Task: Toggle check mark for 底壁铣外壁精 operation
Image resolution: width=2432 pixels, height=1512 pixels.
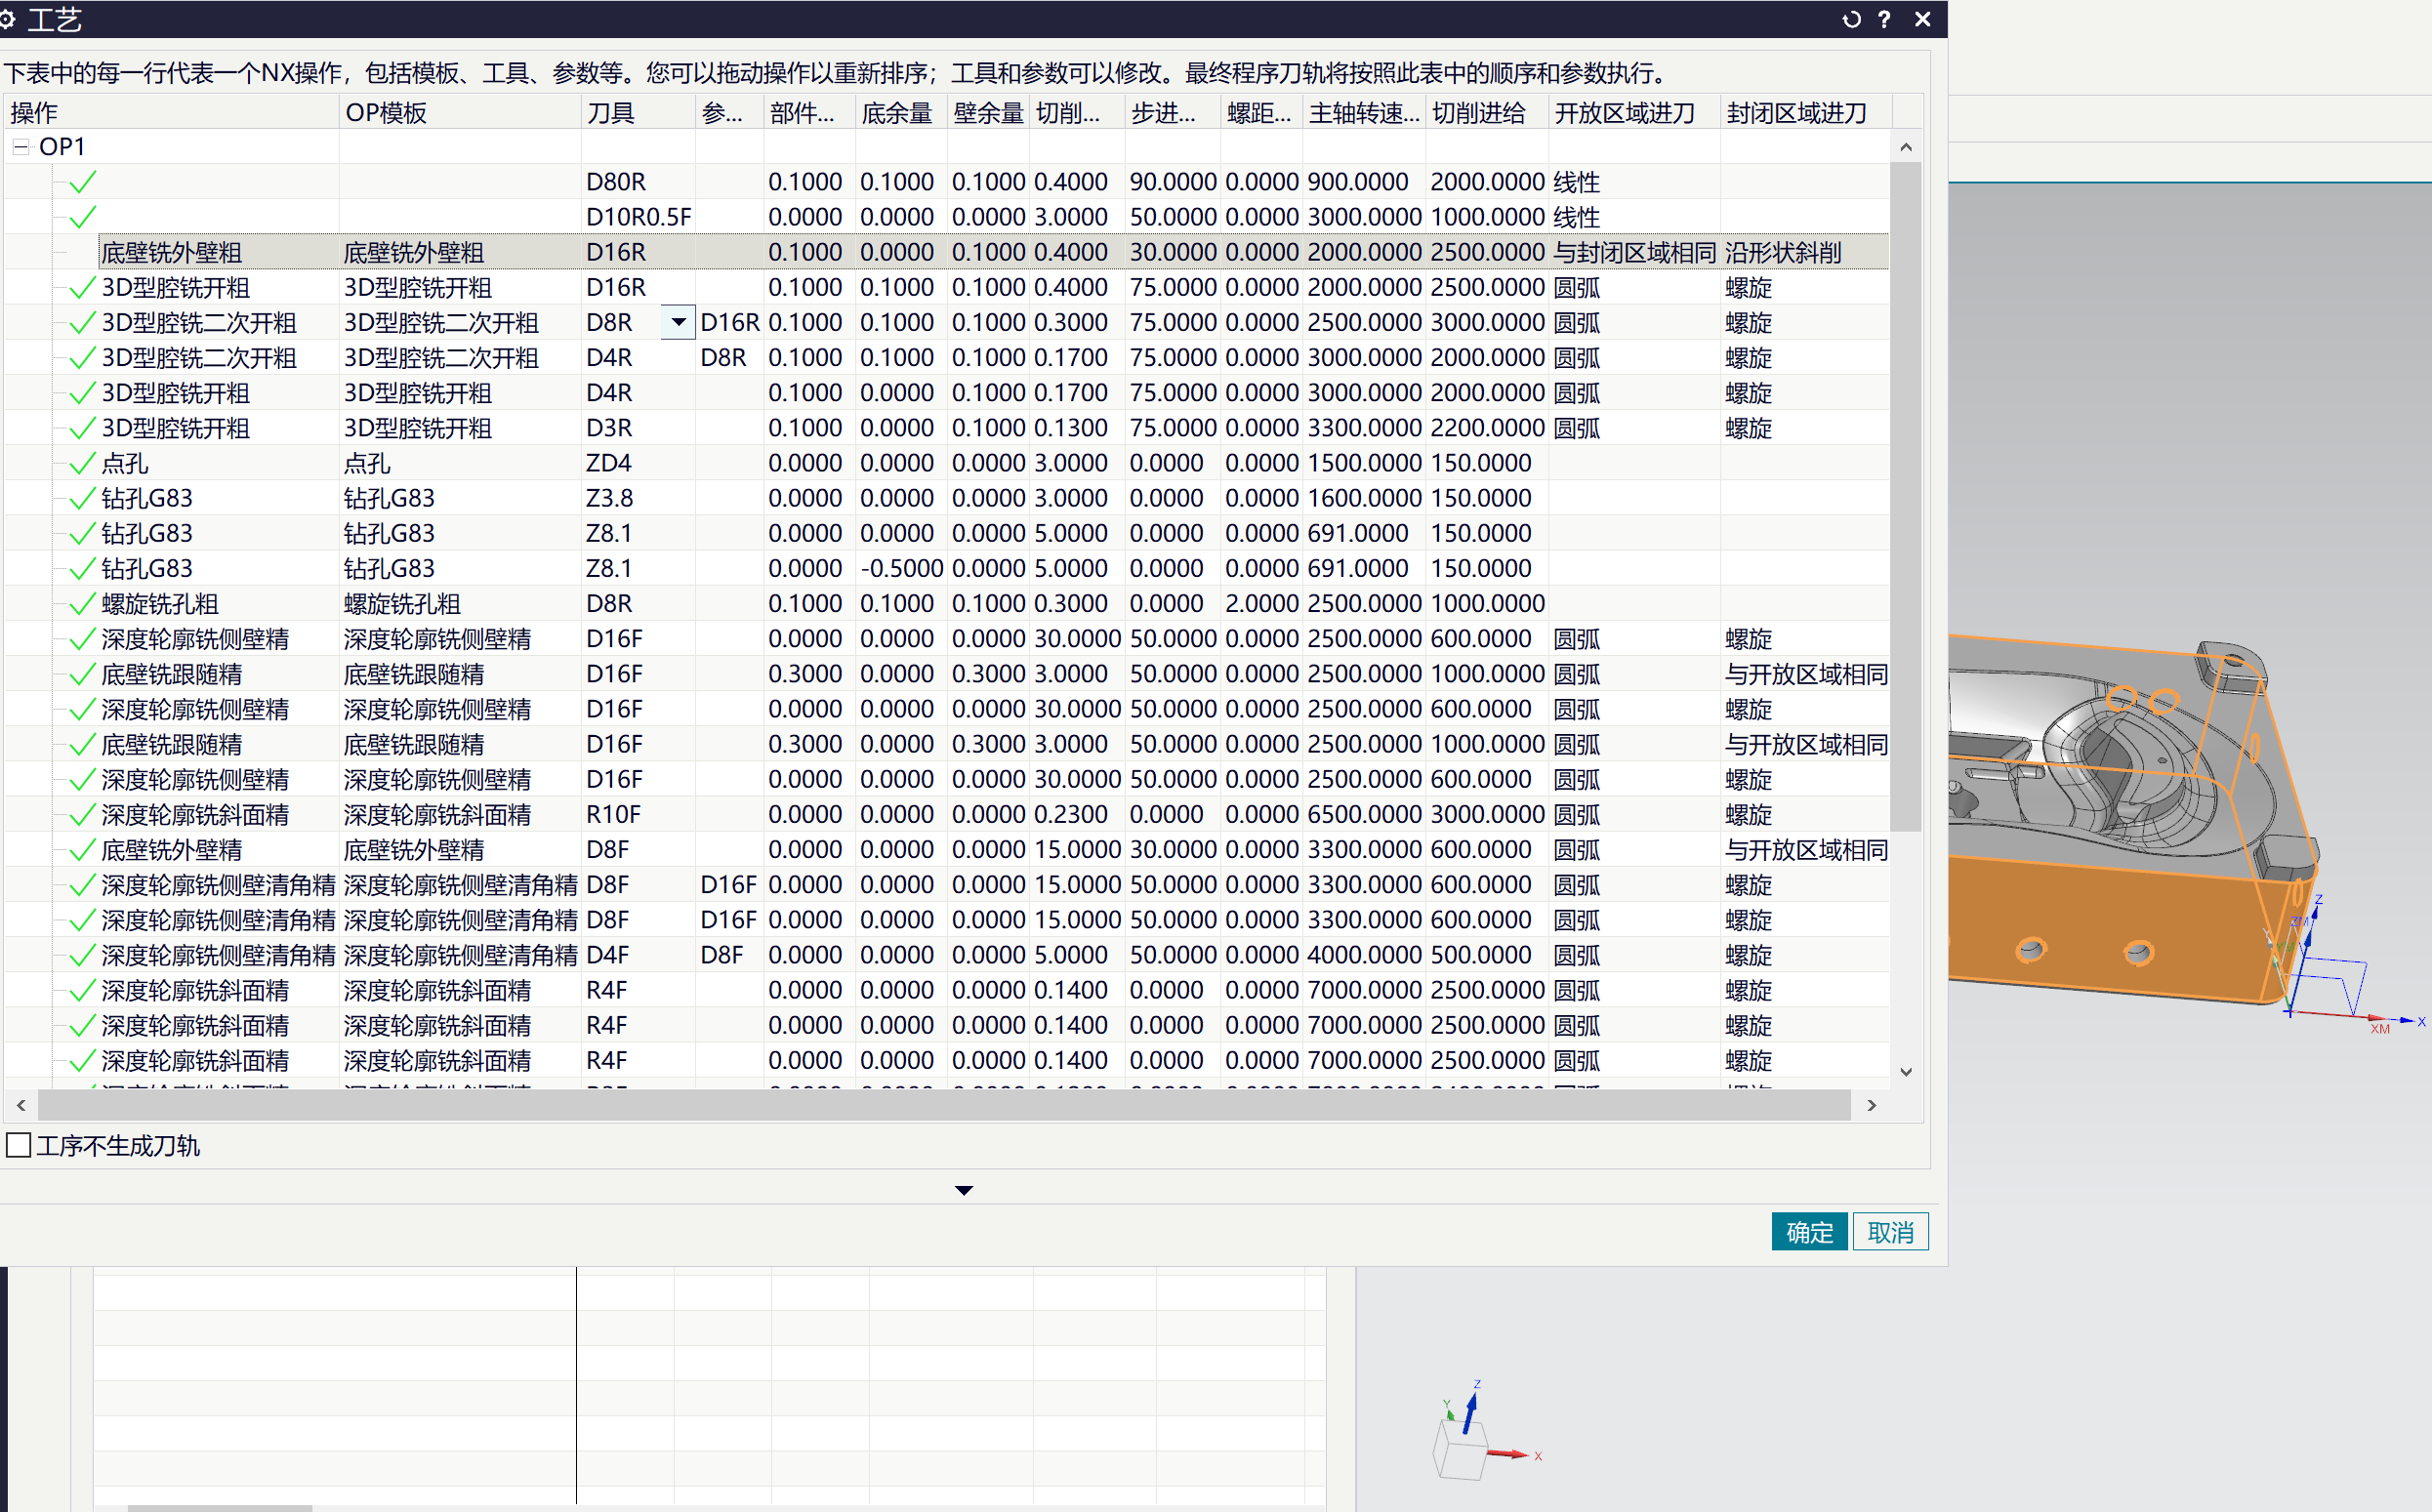Action: pos(83,850)
